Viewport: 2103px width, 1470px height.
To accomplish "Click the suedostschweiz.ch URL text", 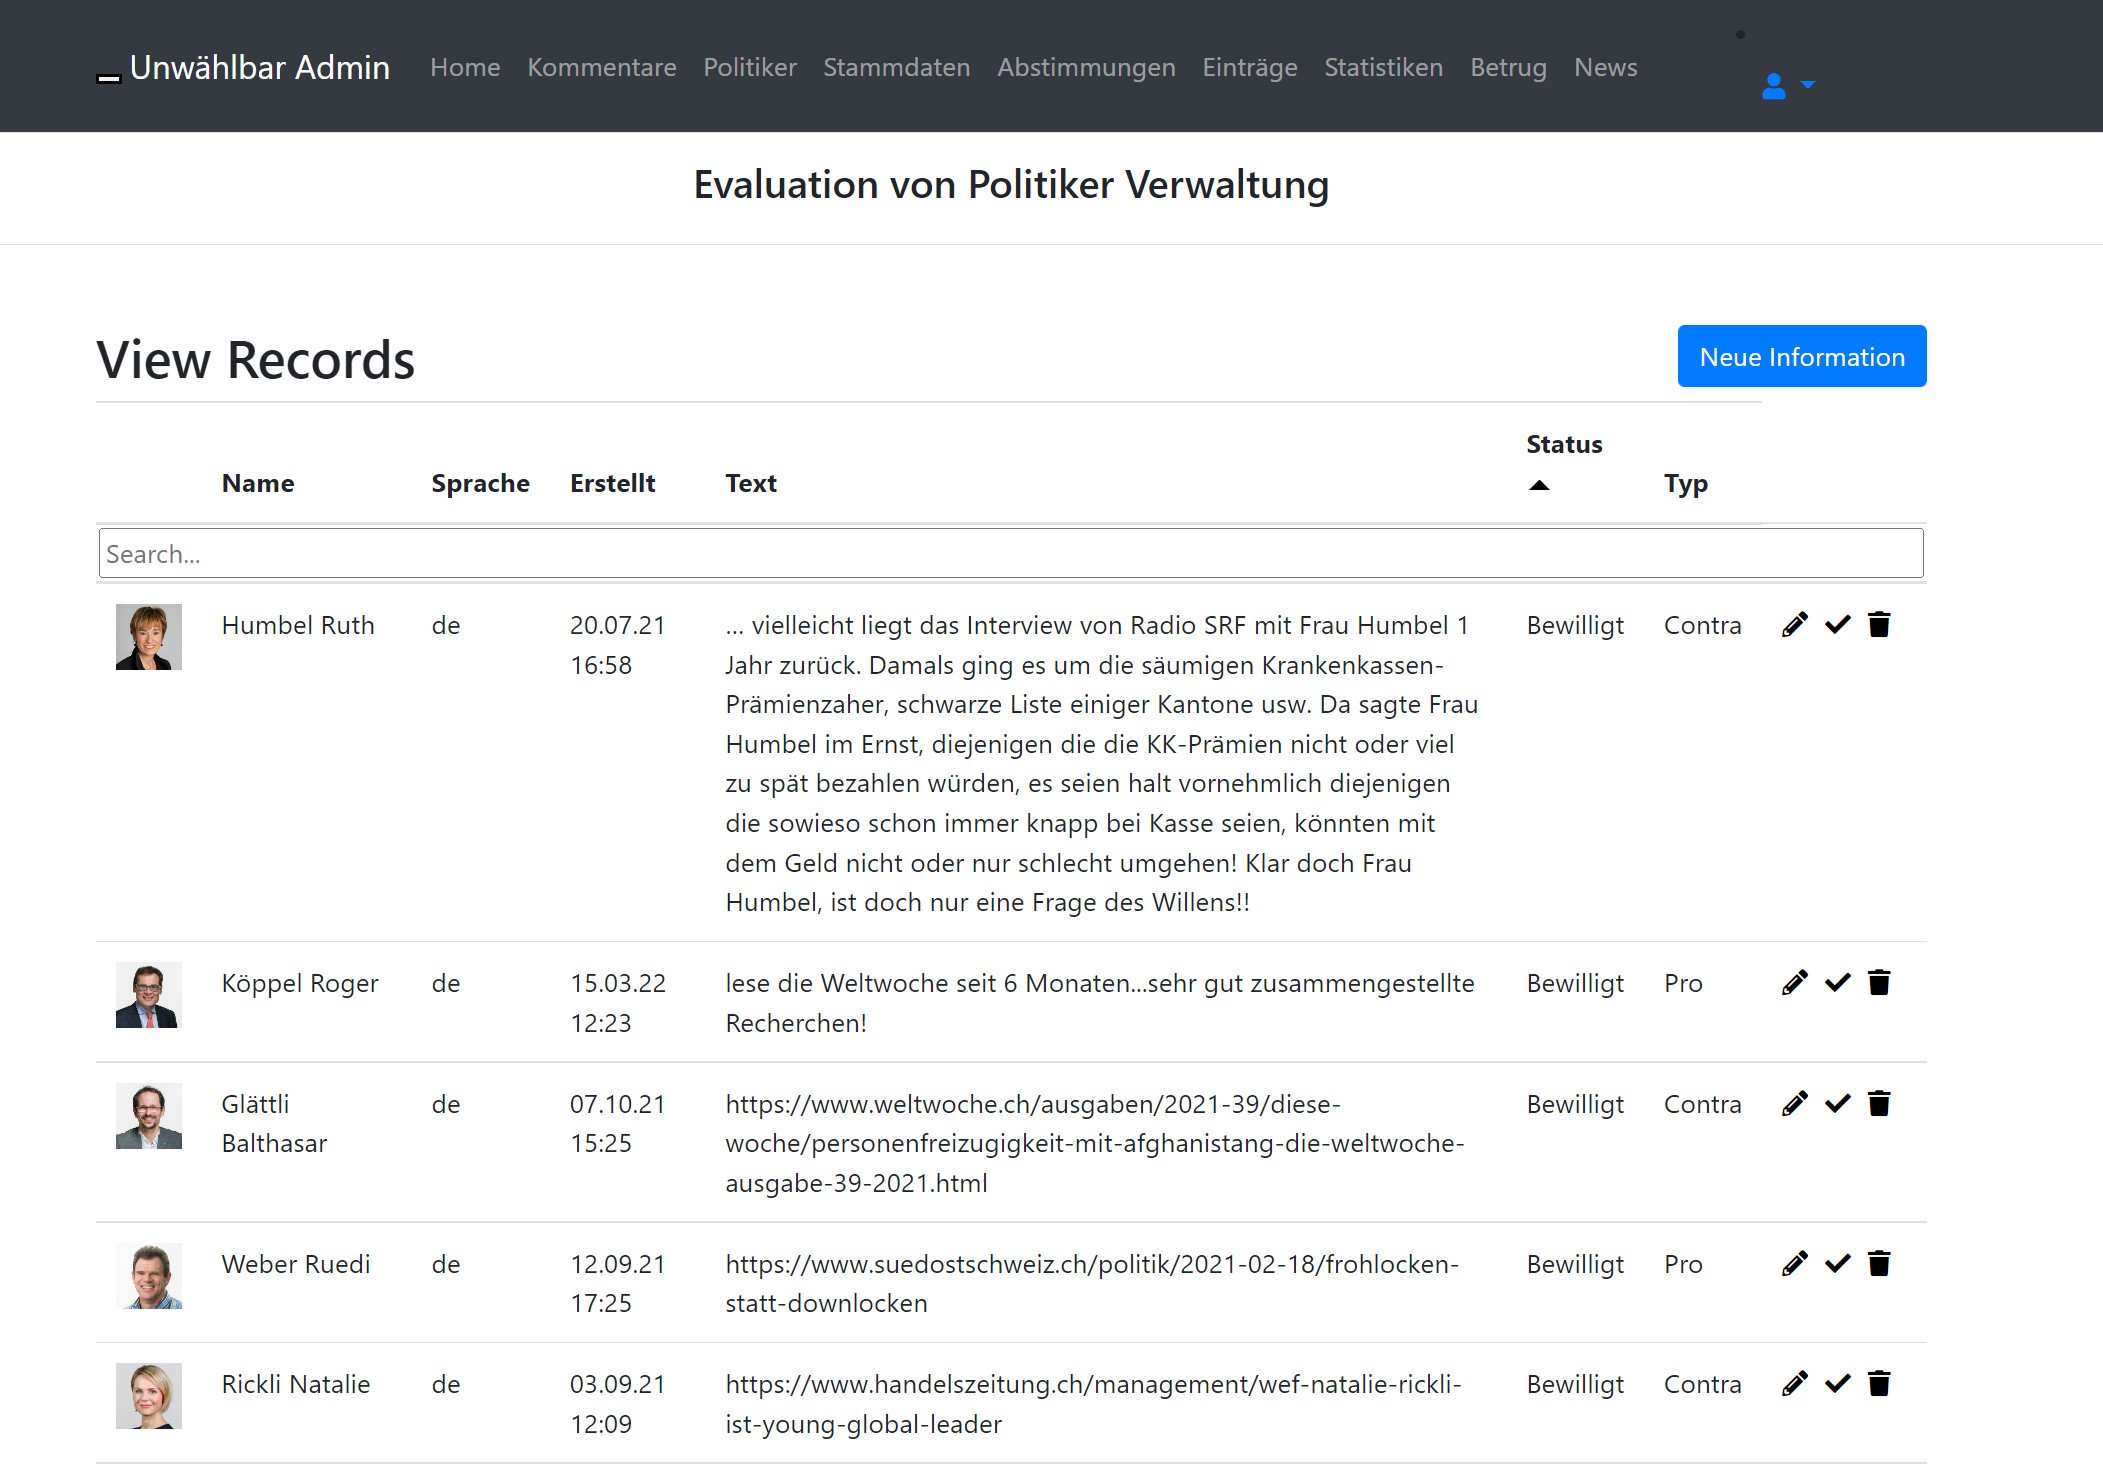I will (x=1092, y=1283).
